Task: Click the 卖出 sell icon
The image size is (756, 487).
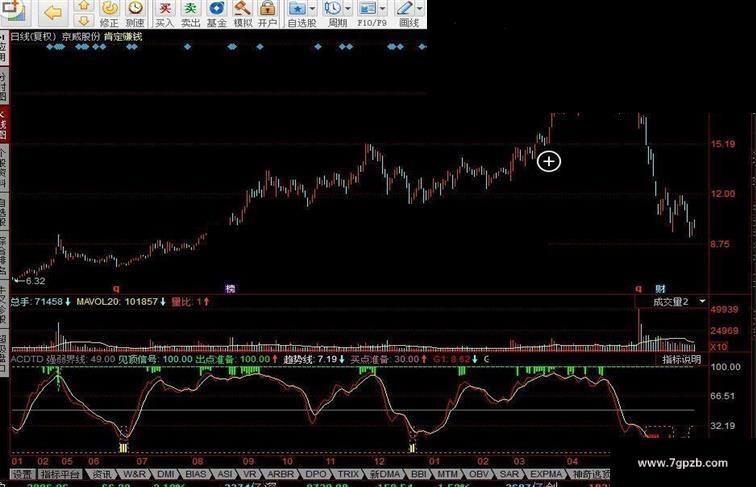Action: click(x=190, y=9)
